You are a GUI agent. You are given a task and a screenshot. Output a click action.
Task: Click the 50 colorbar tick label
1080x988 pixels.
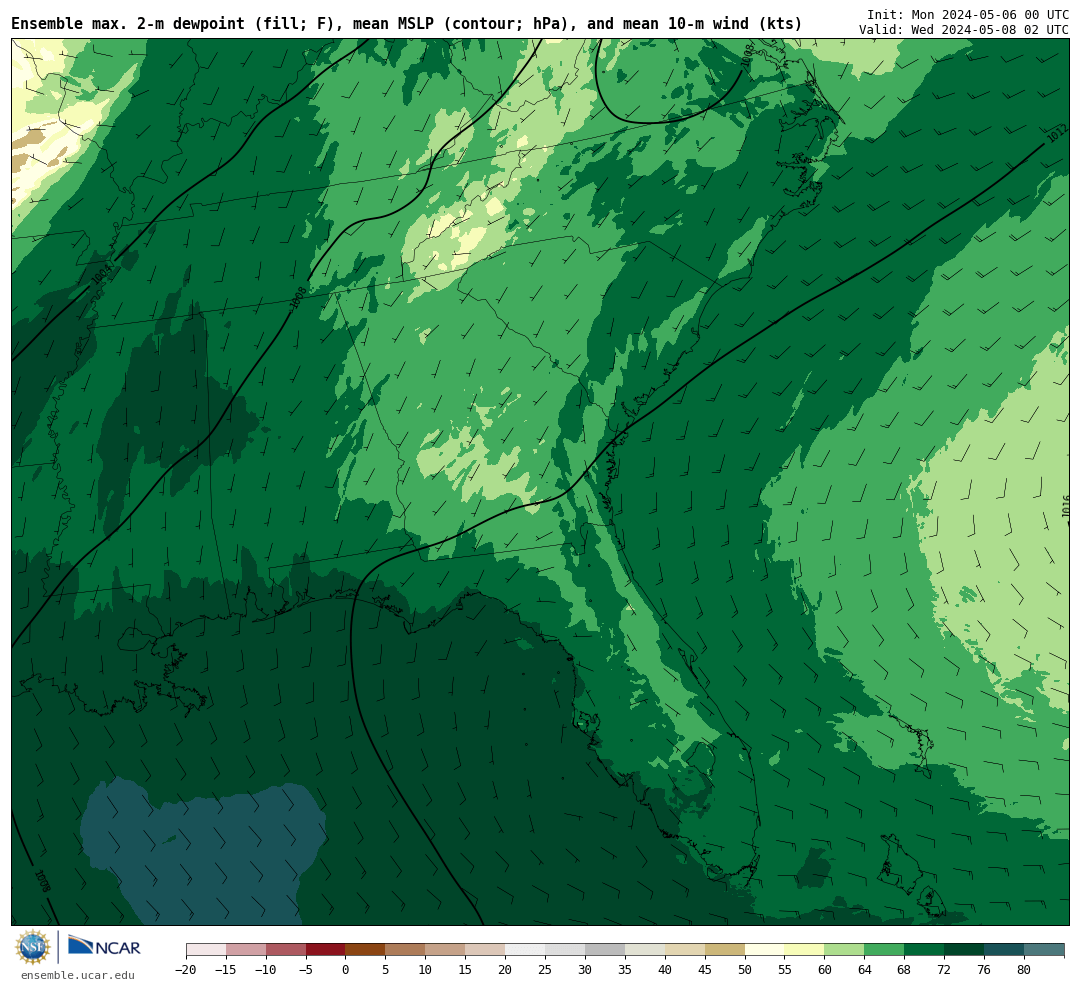coord(745,970)
